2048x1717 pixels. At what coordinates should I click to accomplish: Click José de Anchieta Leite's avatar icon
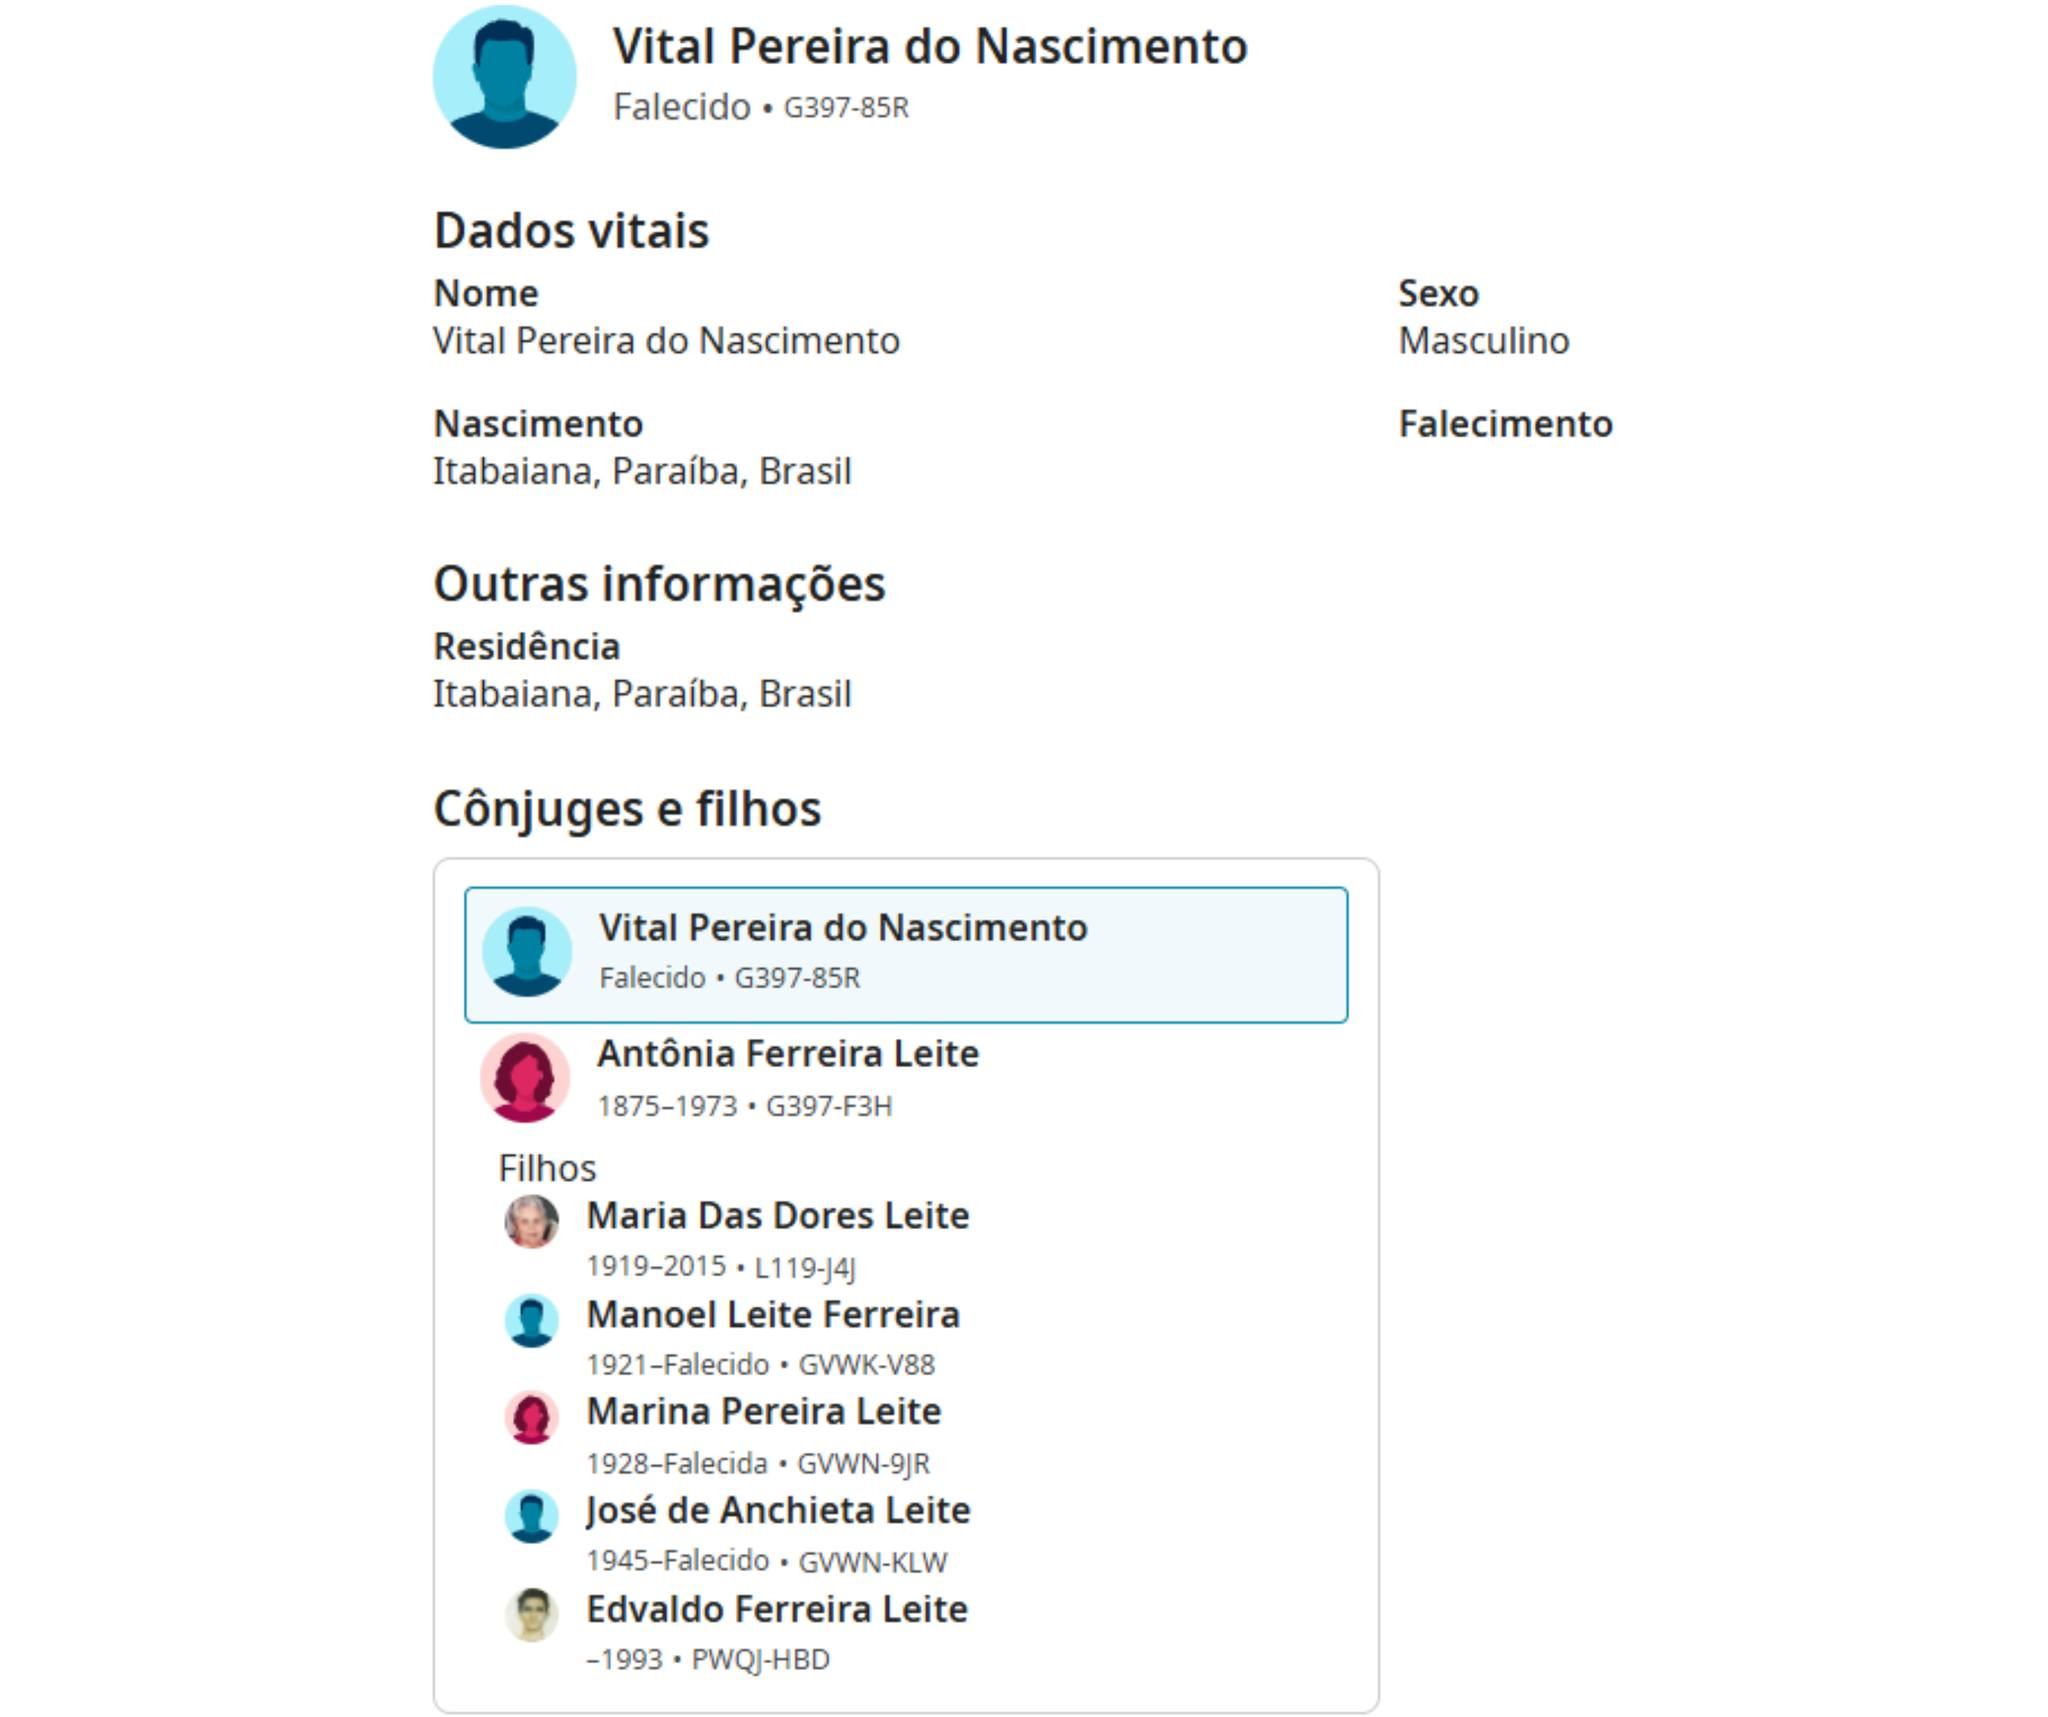pyautogui.click(x=531, y=1516)
